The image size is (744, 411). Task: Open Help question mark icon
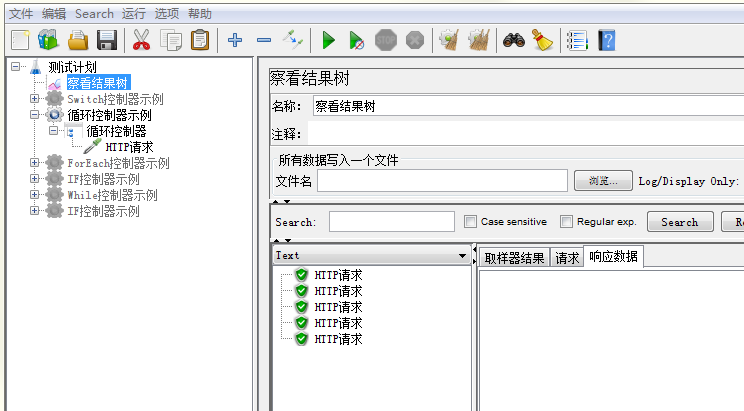click(x=606, y=40)
